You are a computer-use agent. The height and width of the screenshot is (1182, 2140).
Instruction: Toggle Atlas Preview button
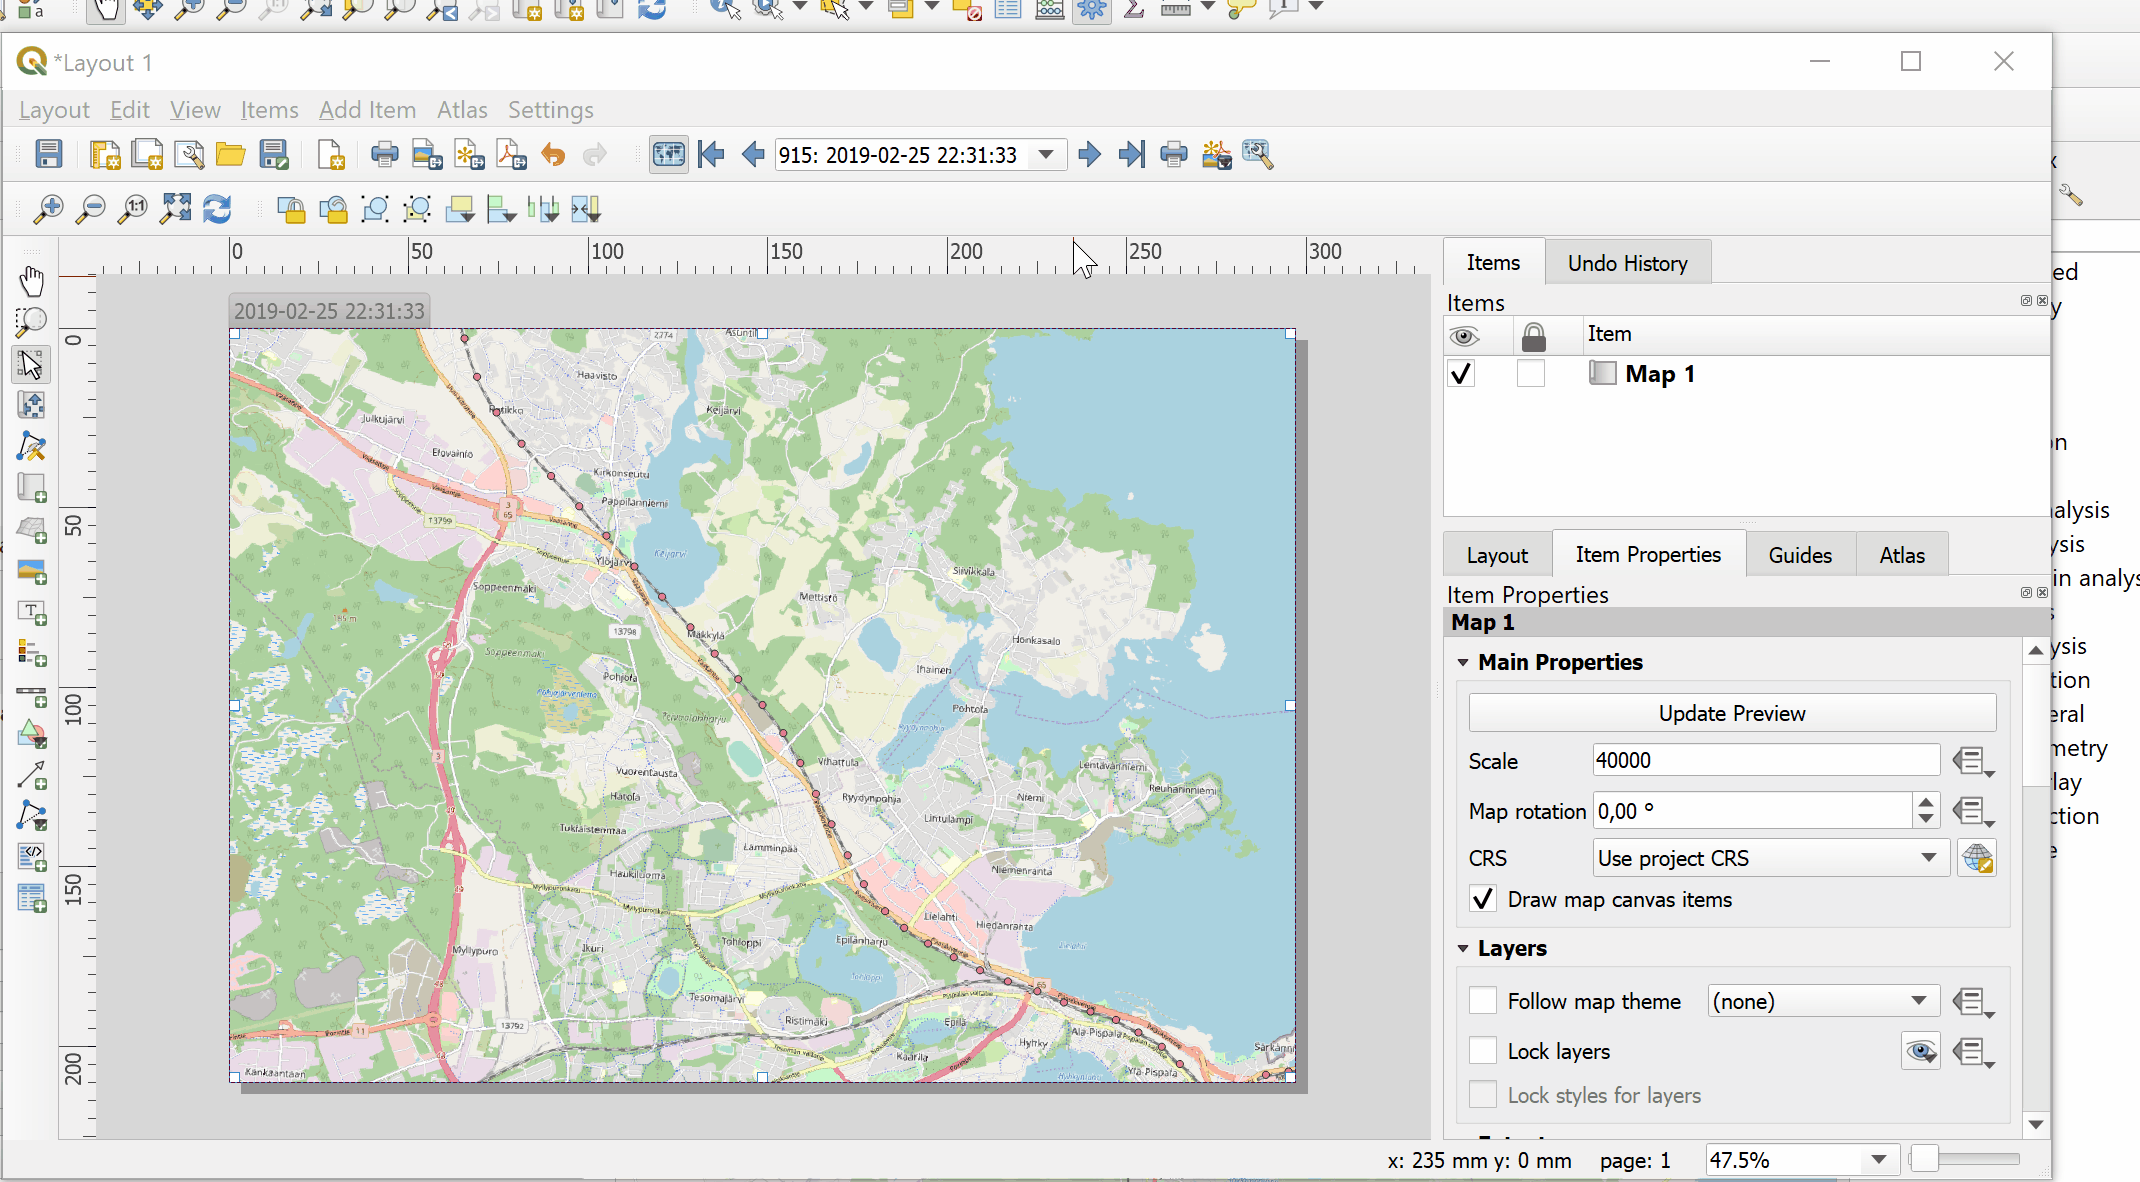[668, 154]
